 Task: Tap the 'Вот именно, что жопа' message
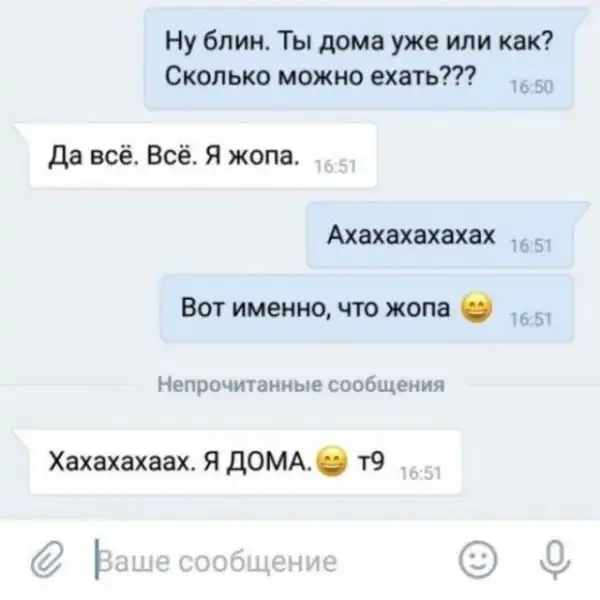[367, 308]
